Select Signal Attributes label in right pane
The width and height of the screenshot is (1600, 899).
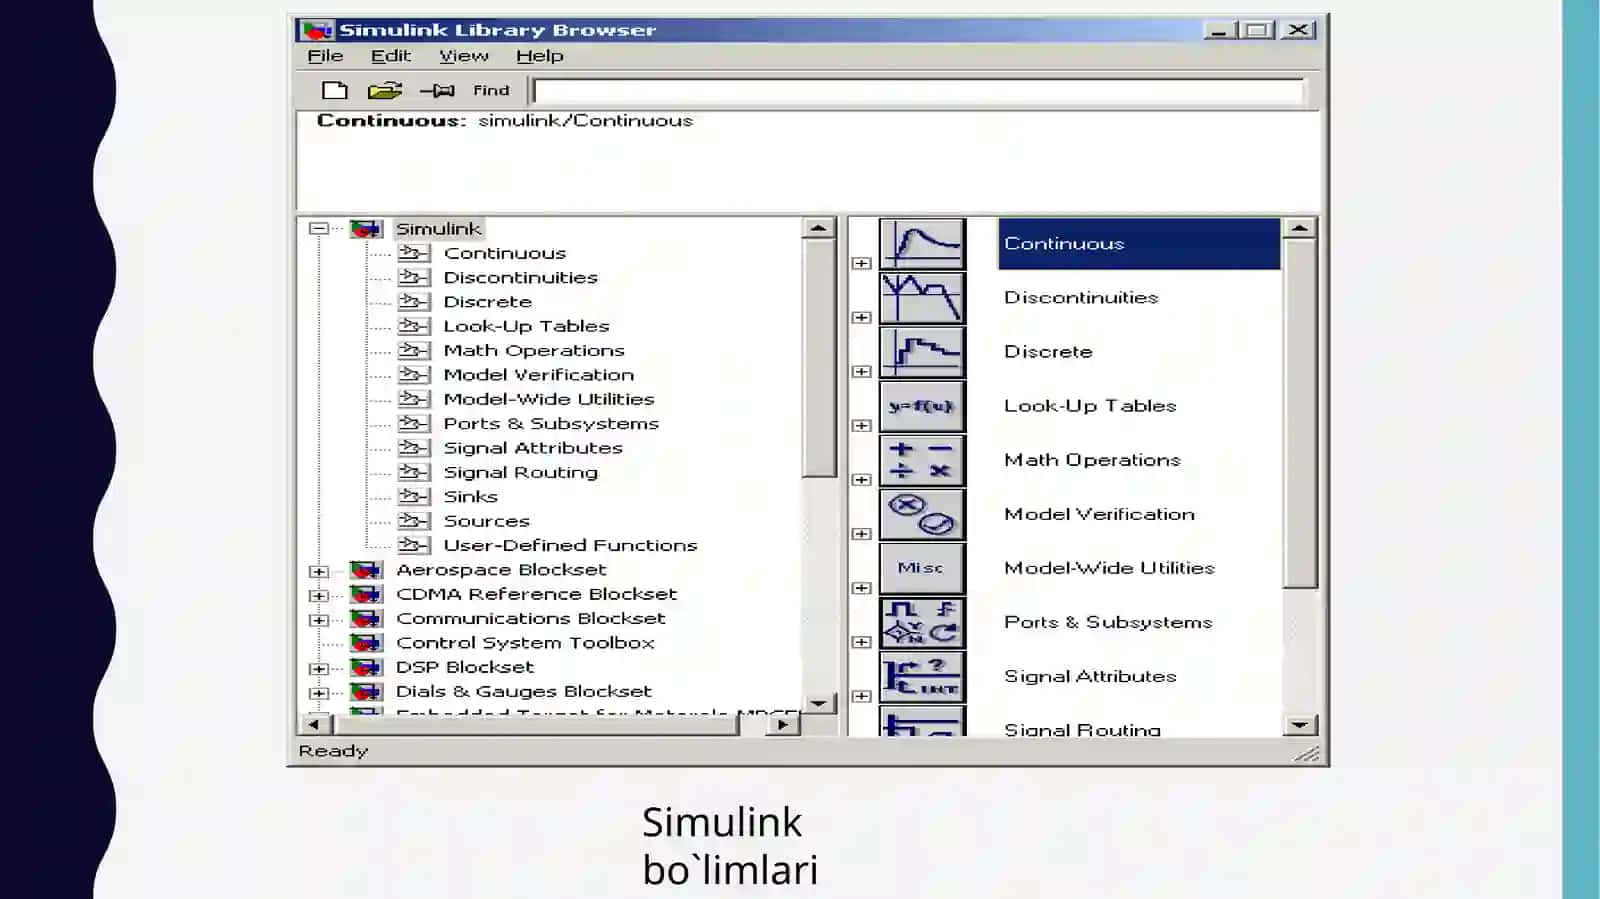[1090, 677]
